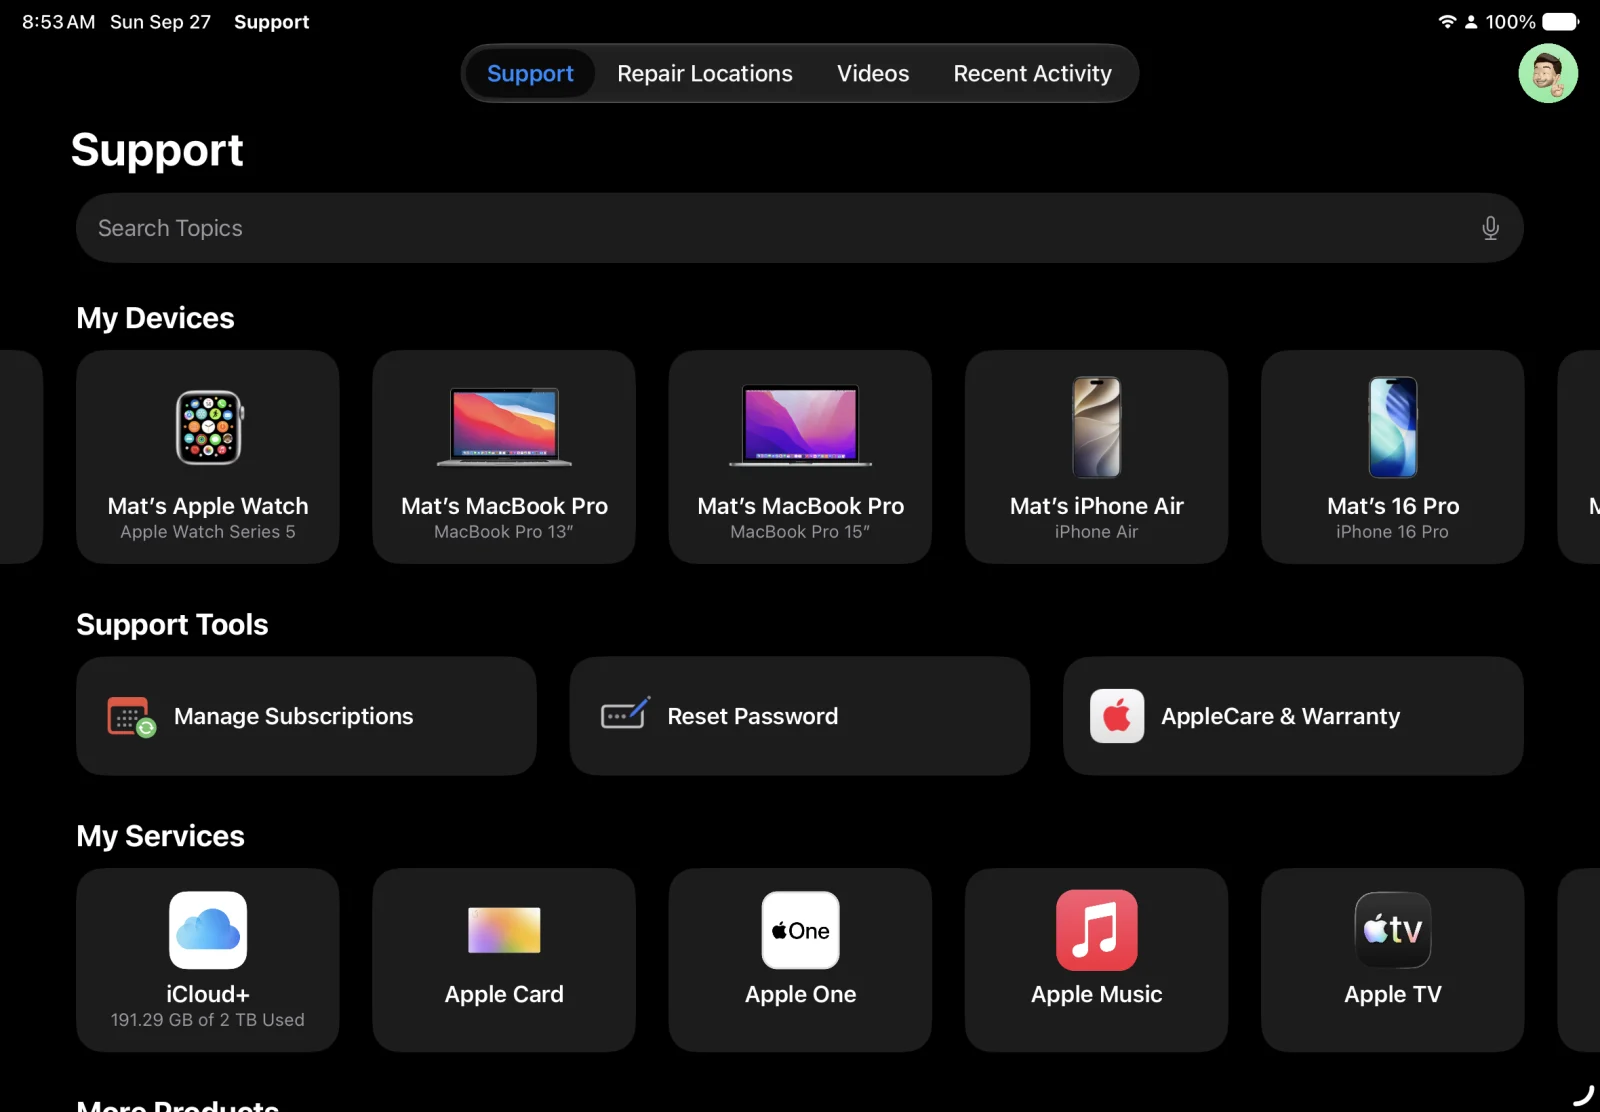Select the "MacBook Pro 13″" subtitle
This screenshot has height=1112, width=1600.
pos(504,532)
